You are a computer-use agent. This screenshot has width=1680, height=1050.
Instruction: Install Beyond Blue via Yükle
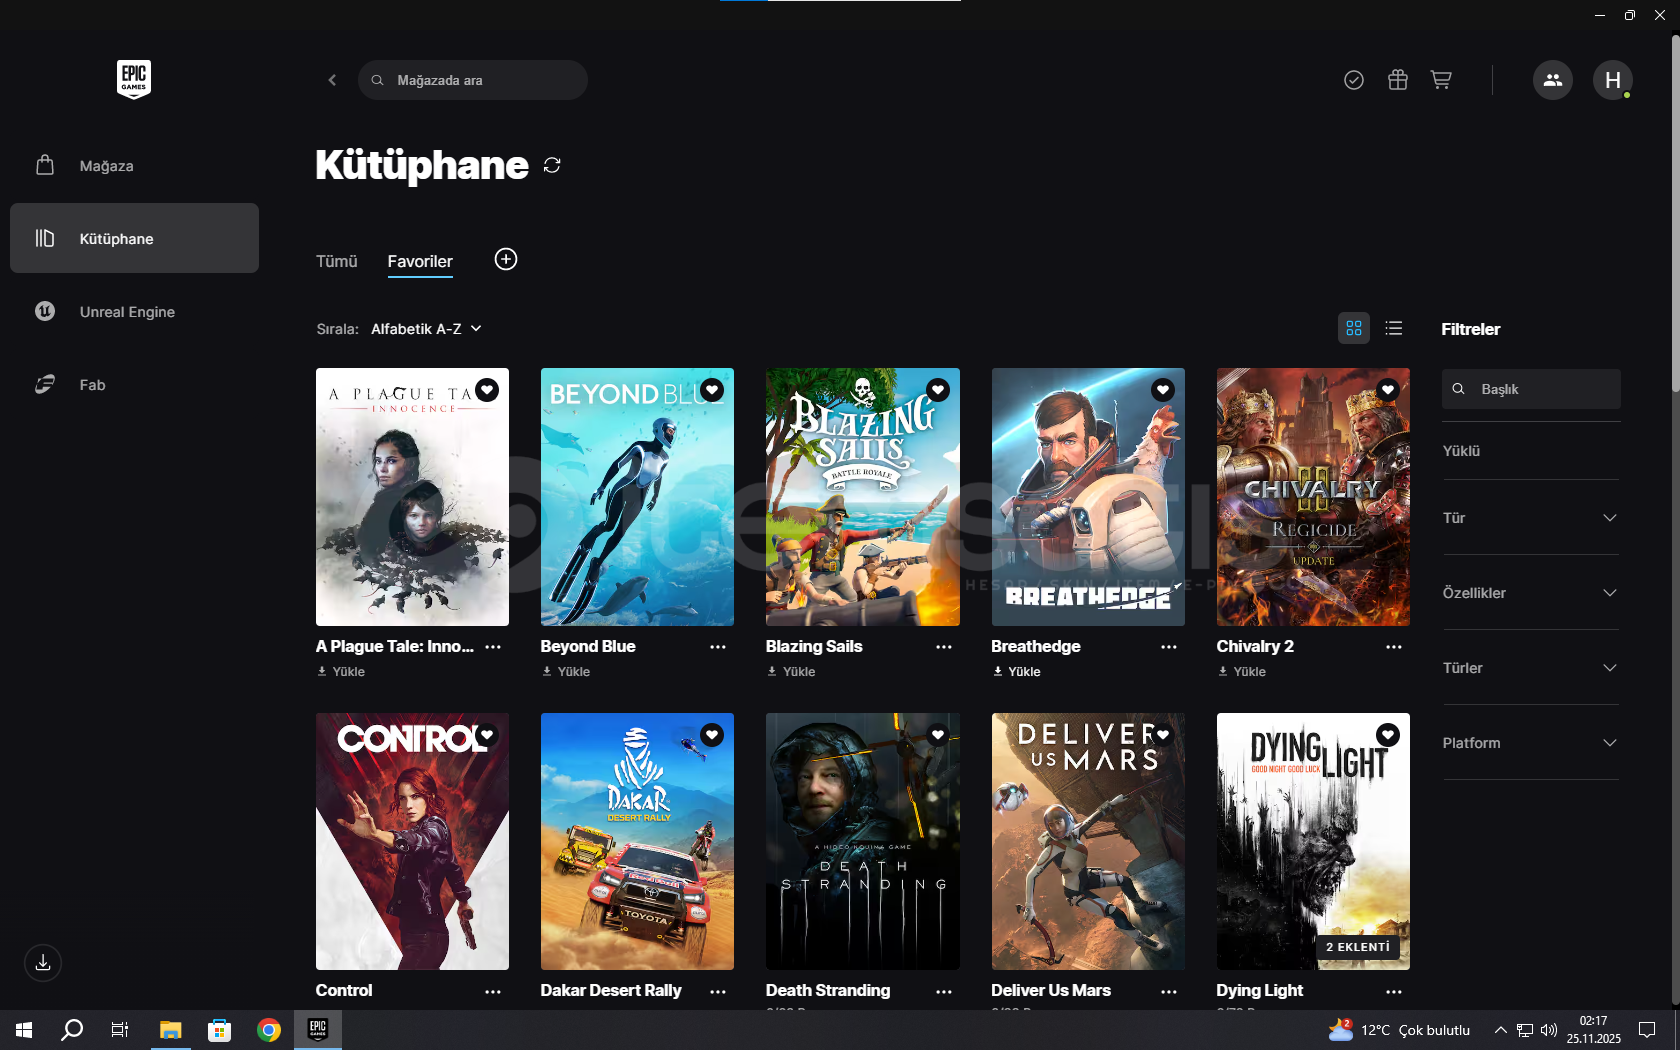click(x=566, y=672)
